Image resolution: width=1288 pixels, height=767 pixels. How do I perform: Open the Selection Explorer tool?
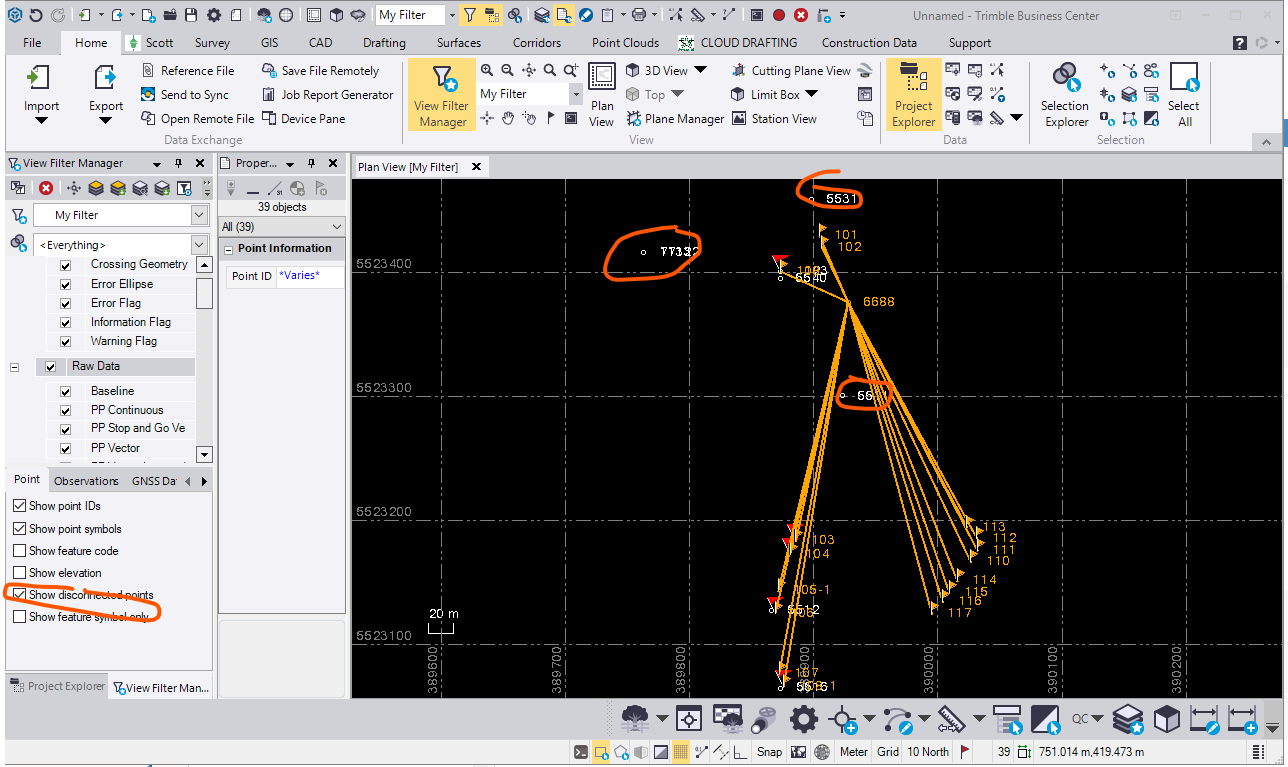[1064, 95]
